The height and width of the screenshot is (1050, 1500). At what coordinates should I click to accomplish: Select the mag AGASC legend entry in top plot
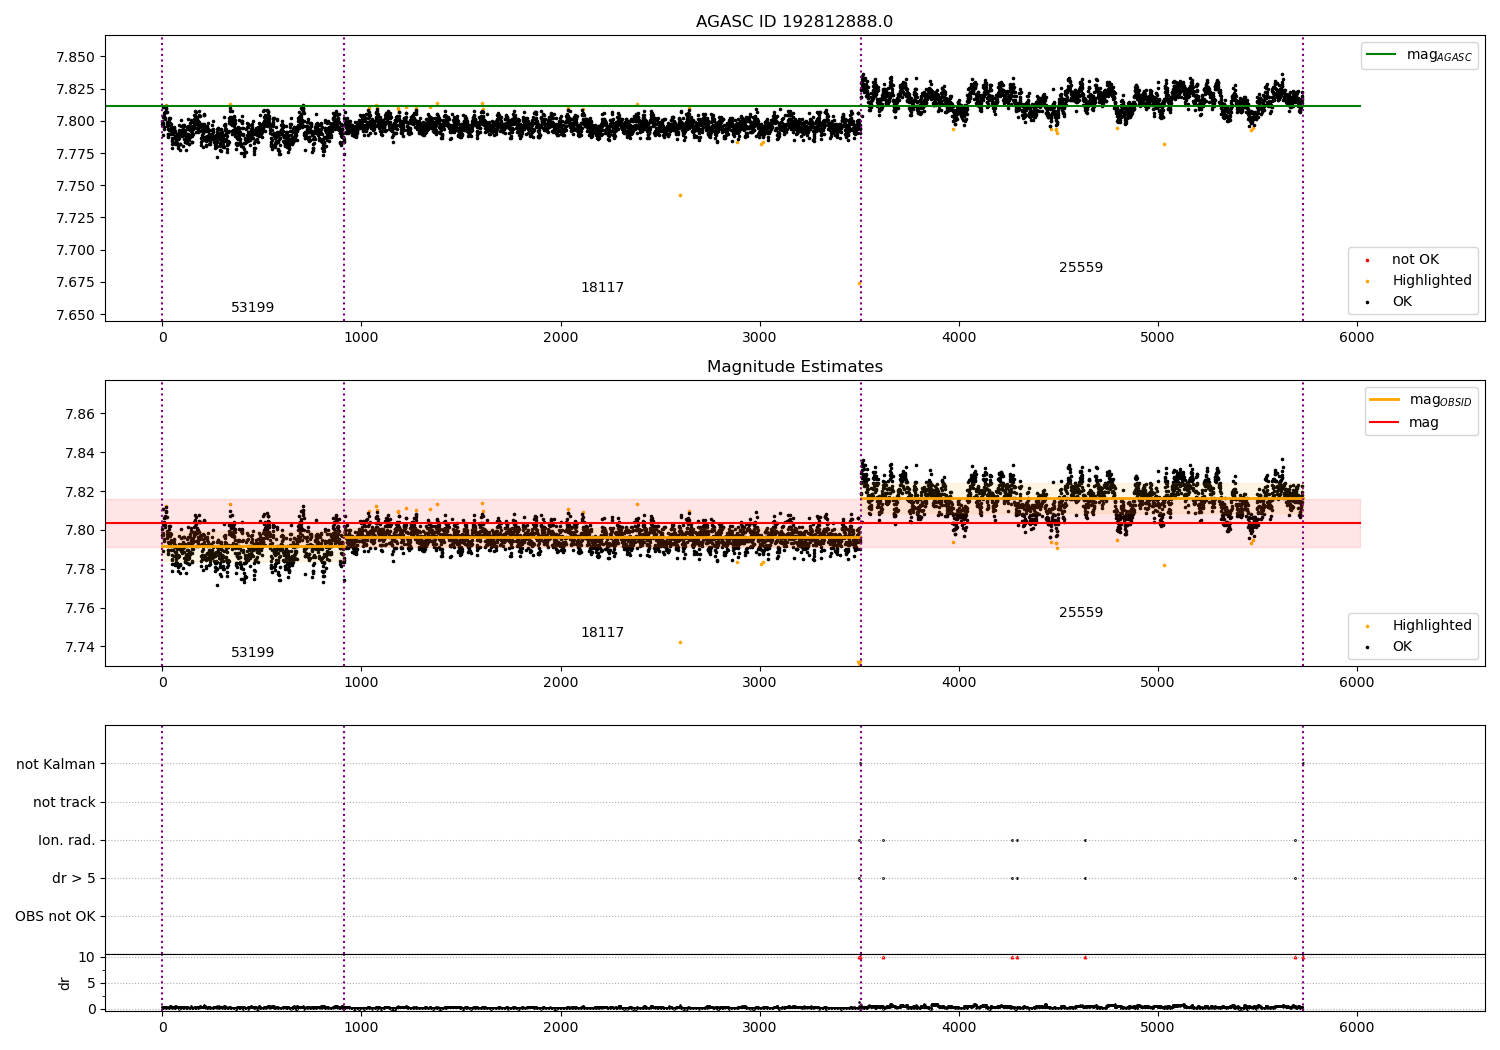click(x=1420, y=55)
